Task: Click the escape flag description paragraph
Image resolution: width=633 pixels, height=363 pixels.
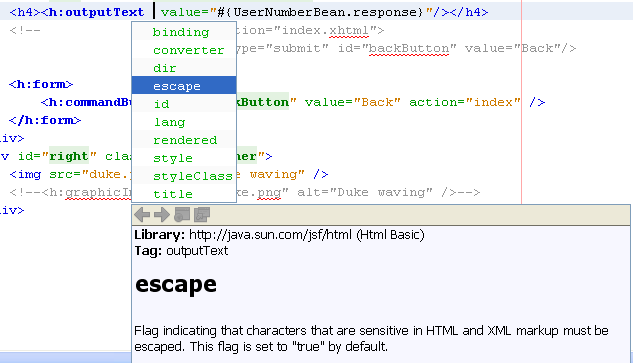Action: pos(371,338)
